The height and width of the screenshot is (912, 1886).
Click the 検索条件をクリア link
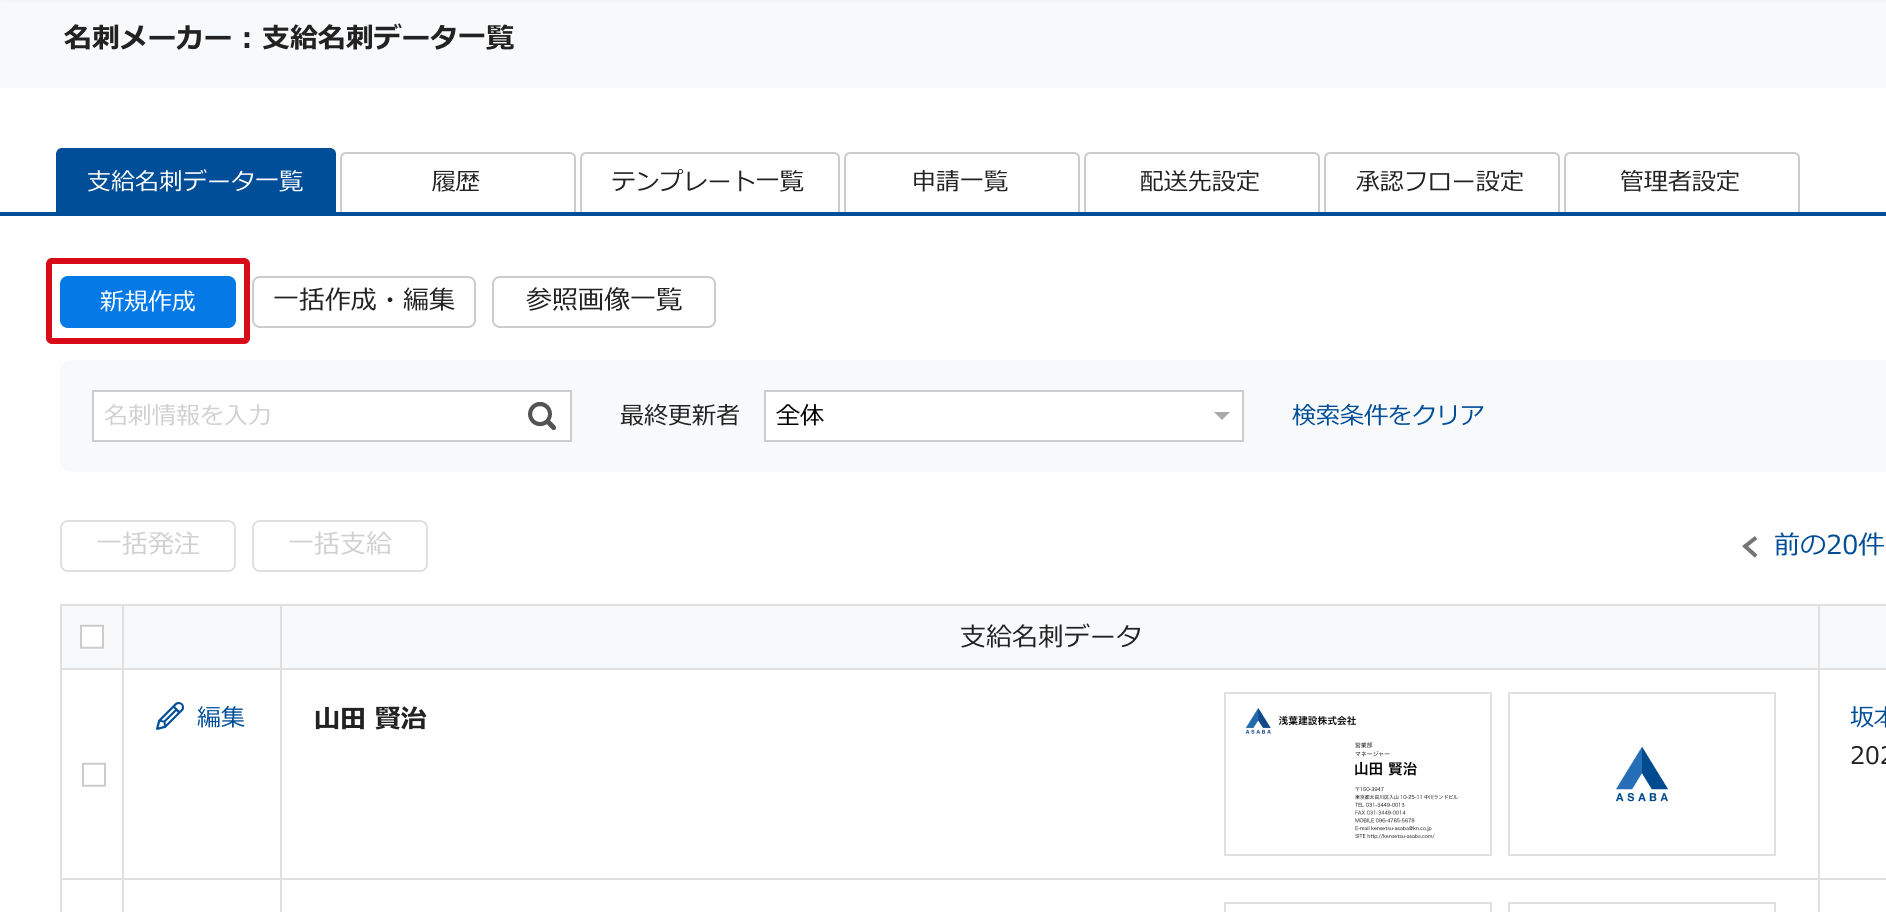[1387, 415]
